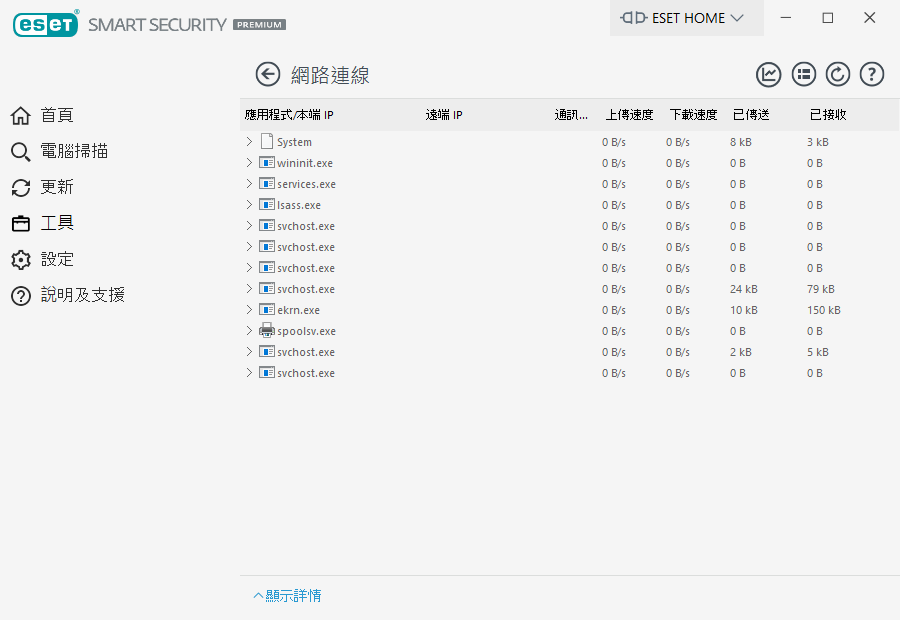Select the wininit.exe row

point(305,163)
